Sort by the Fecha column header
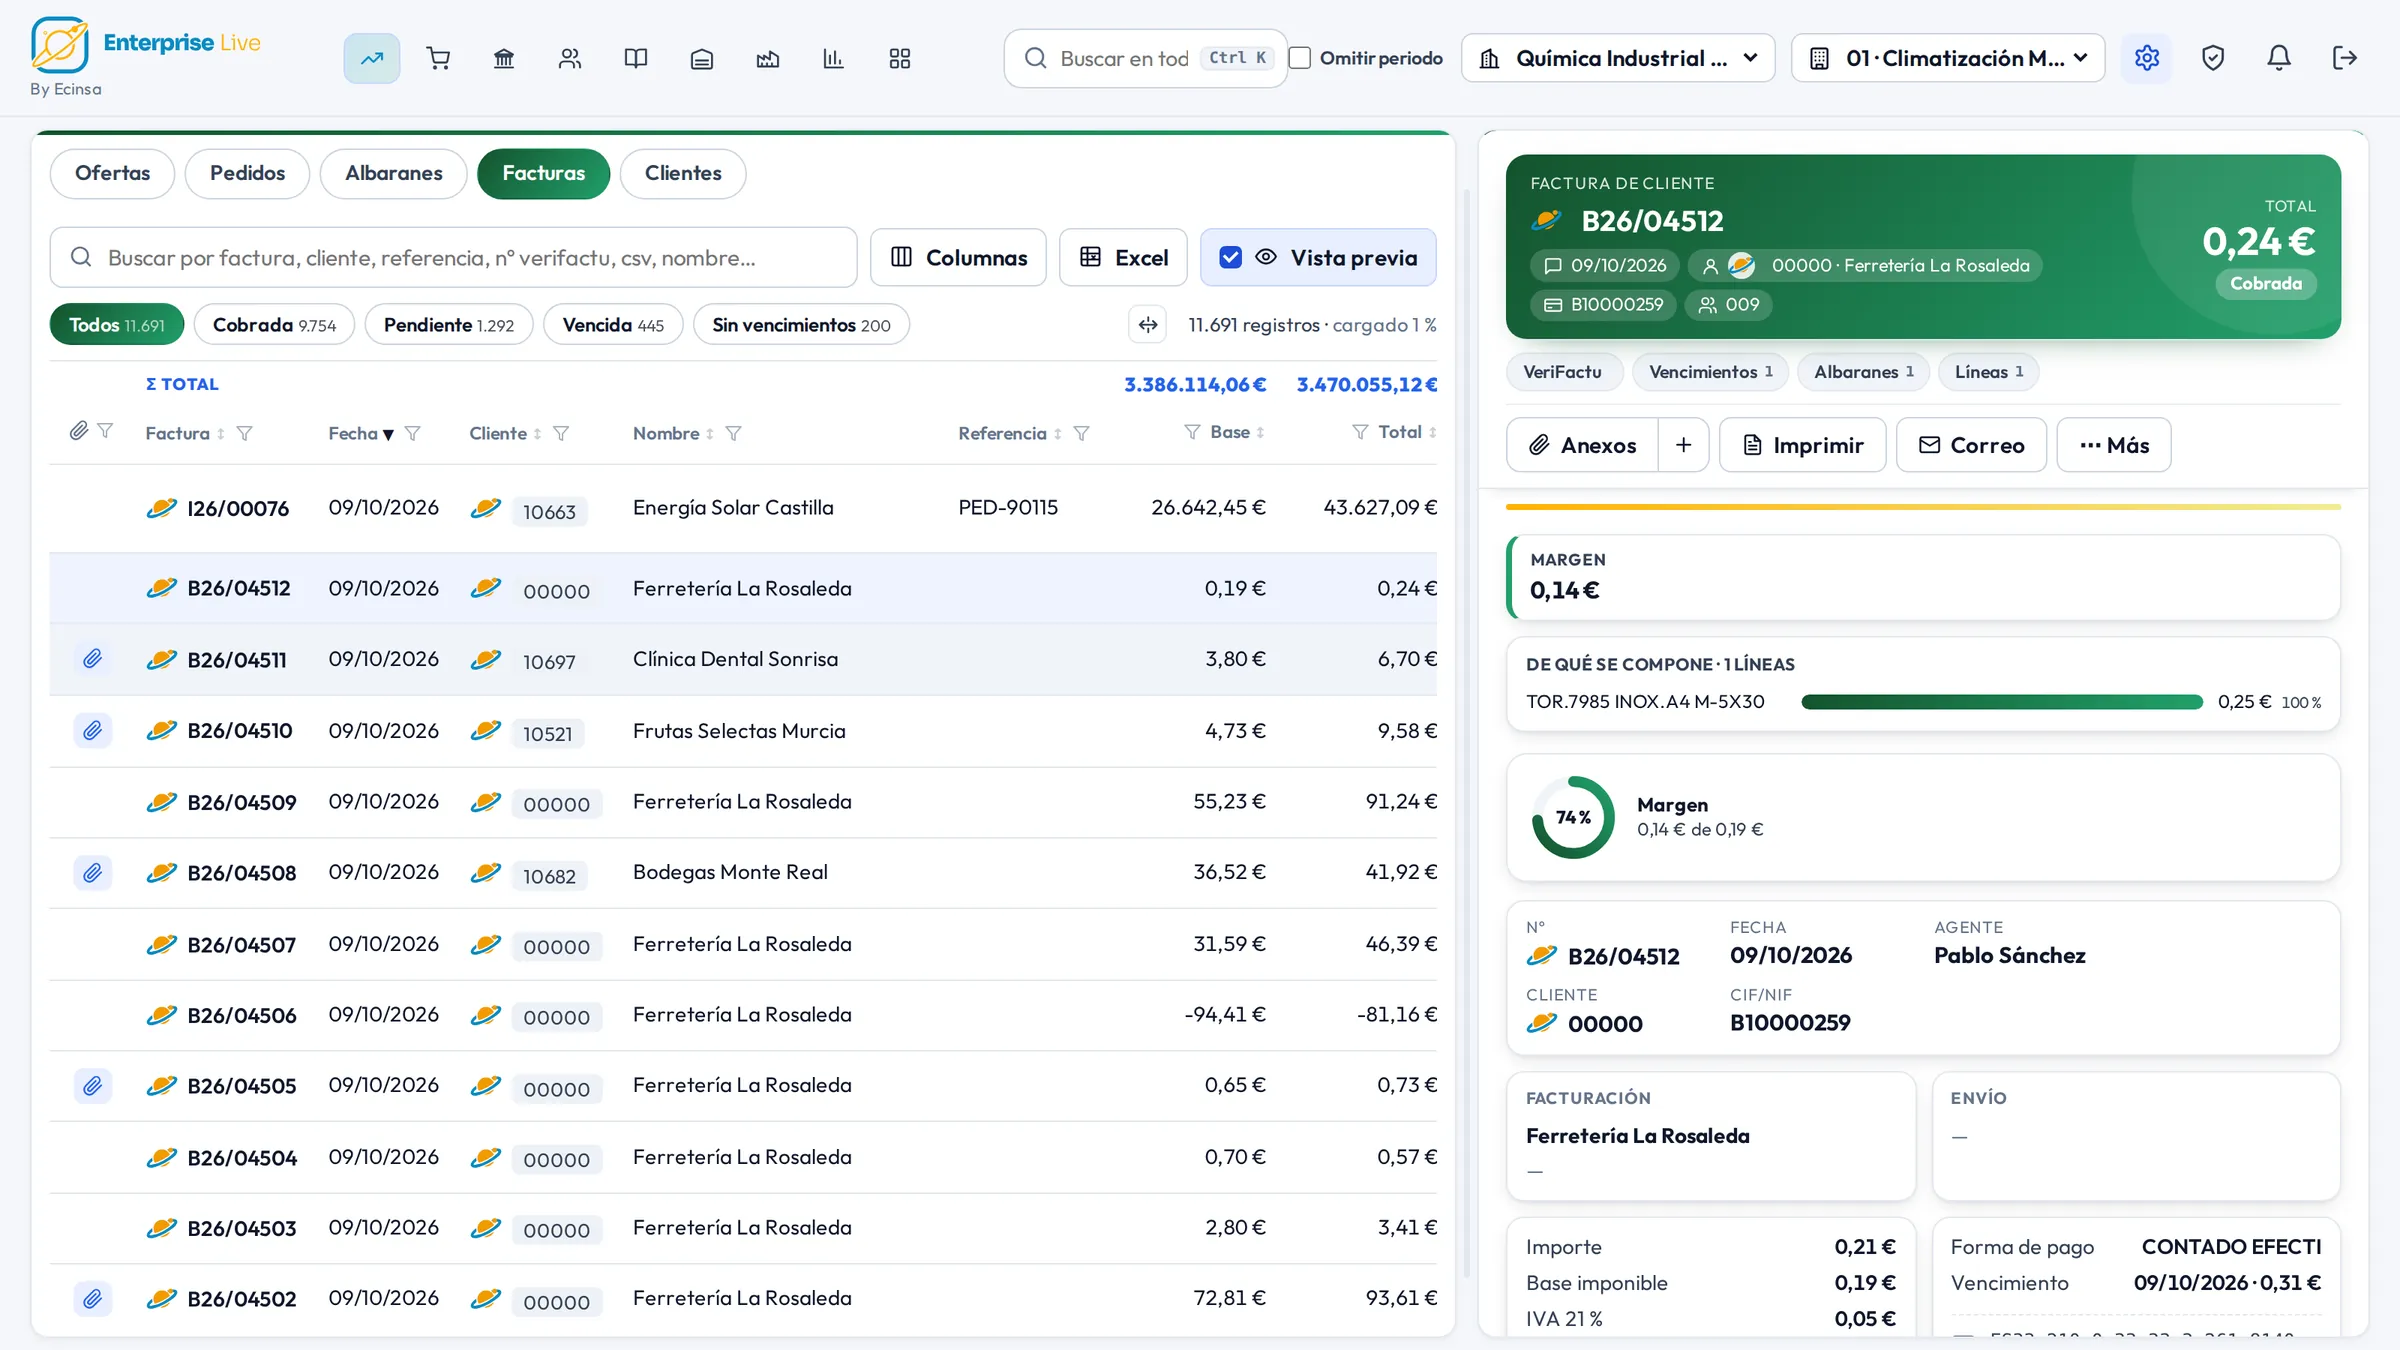Screen dimensions: 2400x1350 [361, 433]
